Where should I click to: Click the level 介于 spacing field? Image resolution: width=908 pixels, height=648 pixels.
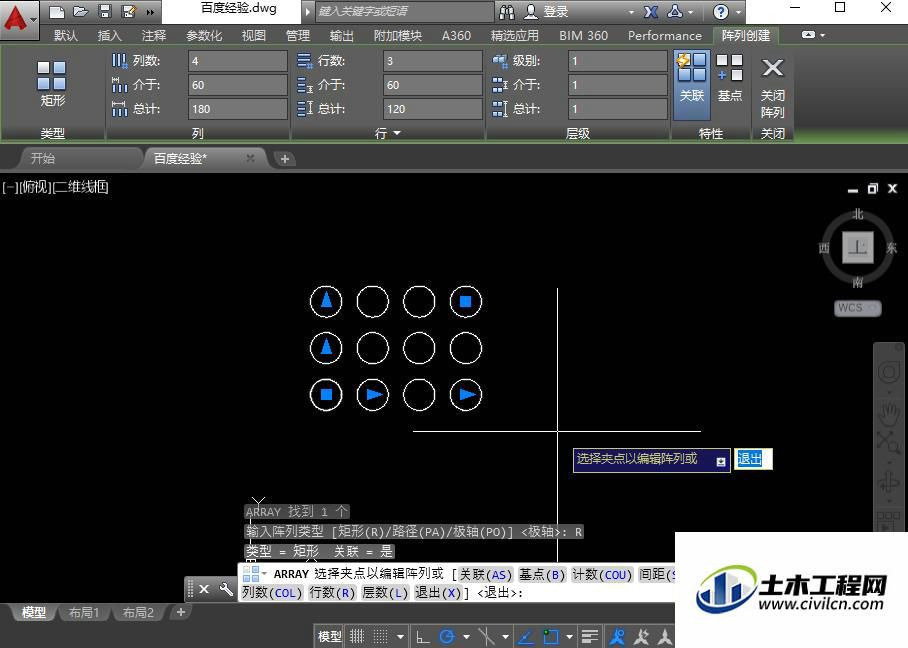[x=618, y=85]
